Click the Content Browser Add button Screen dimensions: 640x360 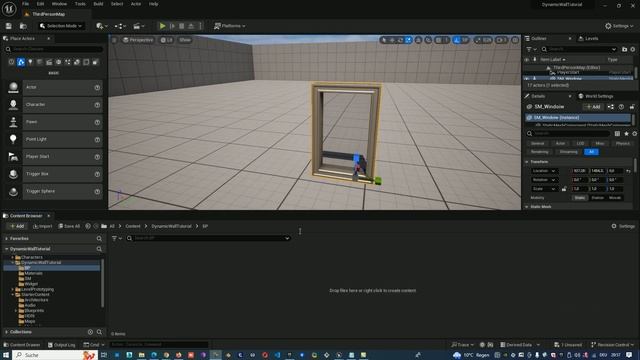pyautogui.click(x=17, y=226)
